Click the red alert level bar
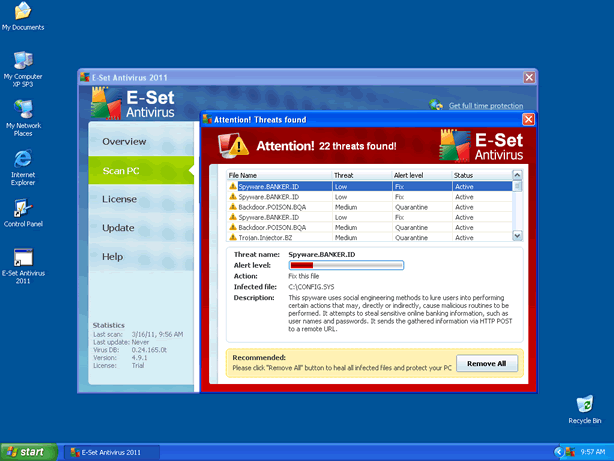This screenshot has height=461, width=614. [x=345, y=265]
